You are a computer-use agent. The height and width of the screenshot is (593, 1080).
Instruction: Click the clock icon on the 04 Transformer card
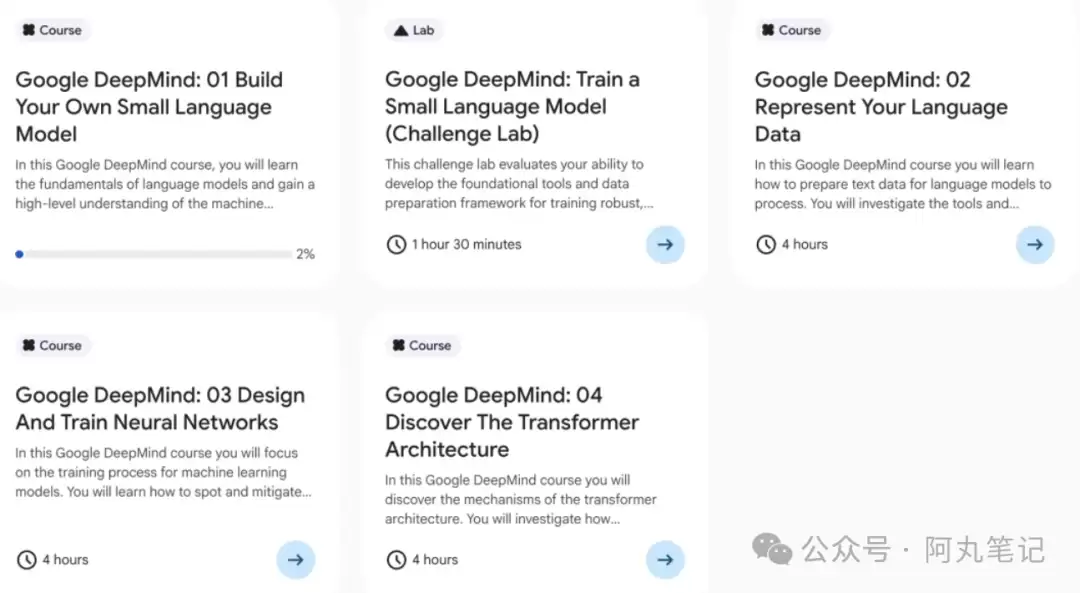396,560
